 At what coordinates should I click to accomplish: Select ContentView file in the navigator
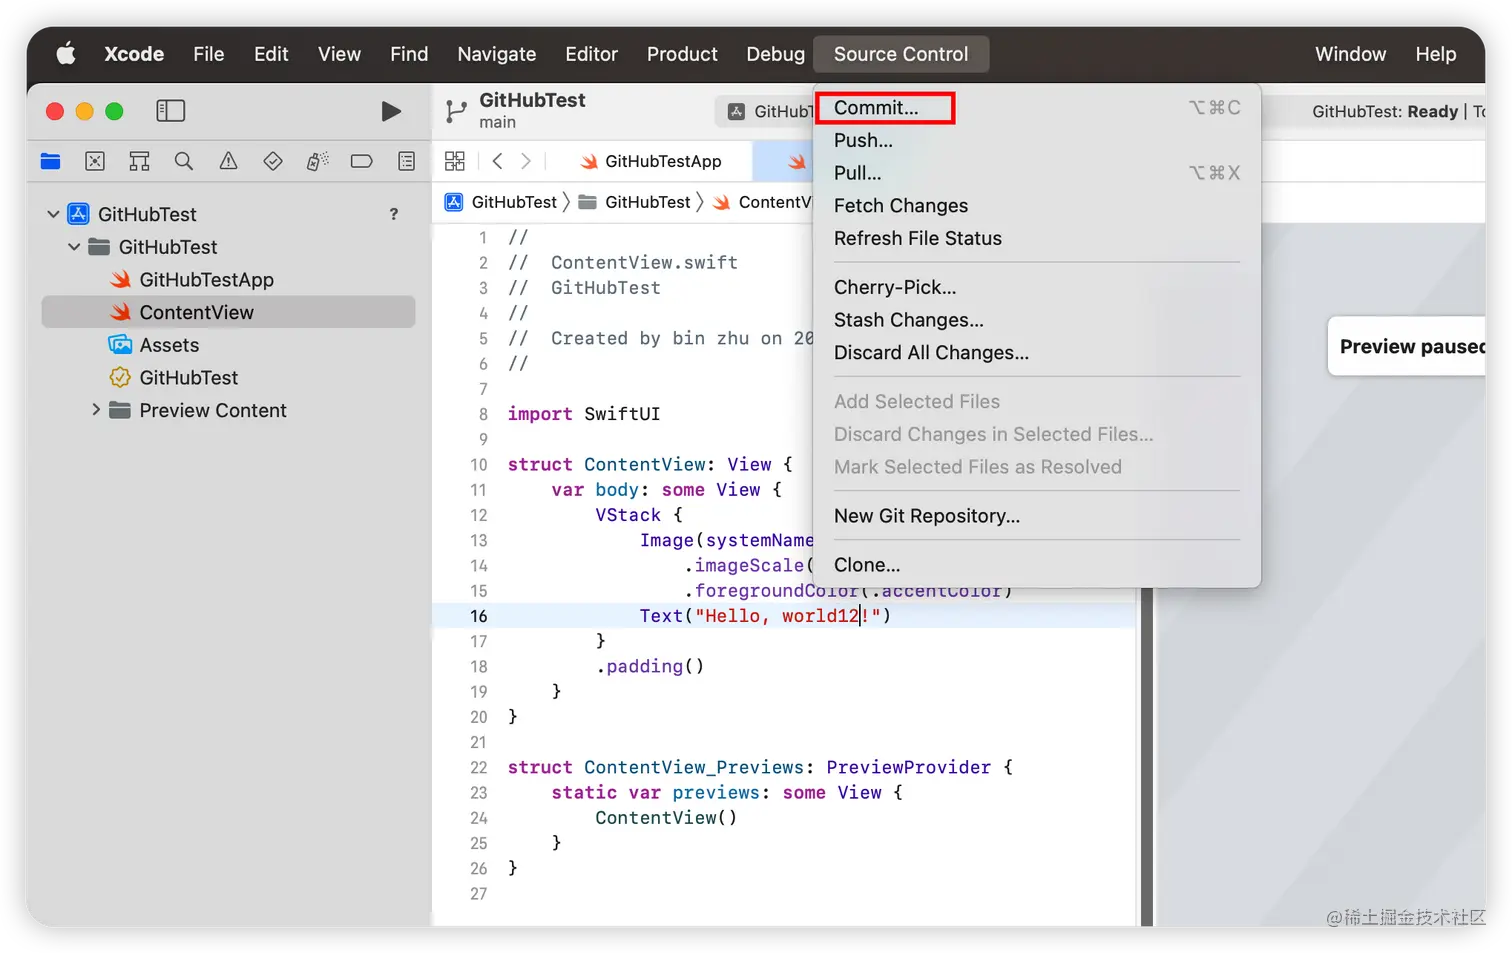click(x=228, y=312)
